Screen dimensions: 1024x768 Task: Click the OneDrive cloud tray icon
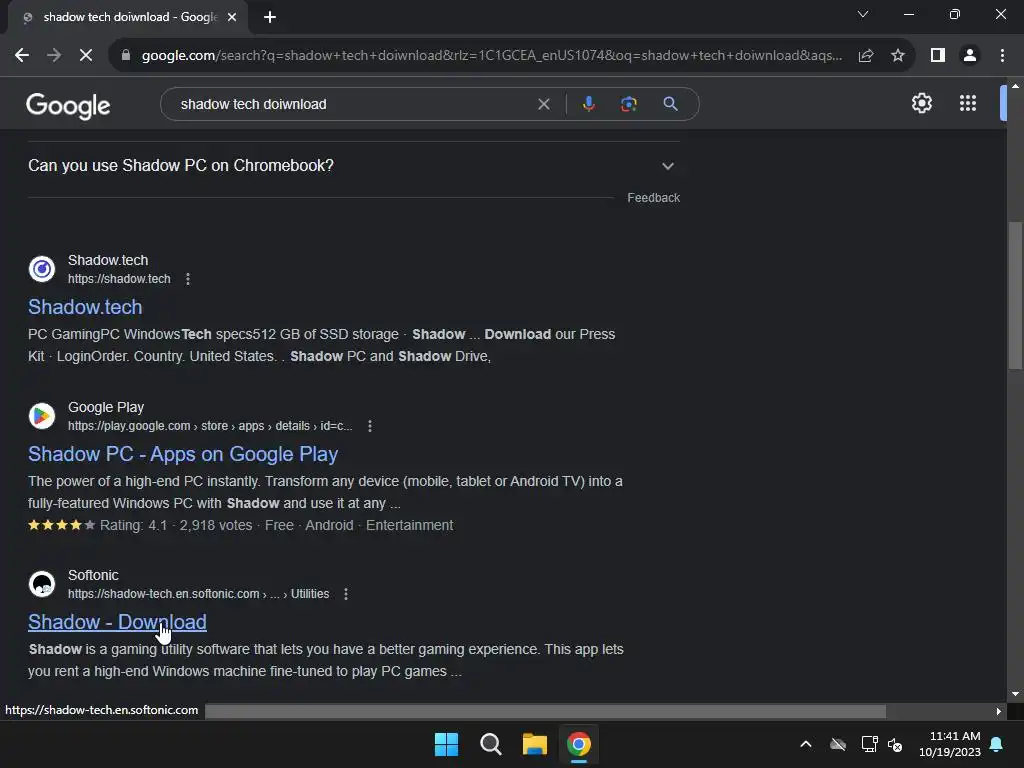coord(838,744)
